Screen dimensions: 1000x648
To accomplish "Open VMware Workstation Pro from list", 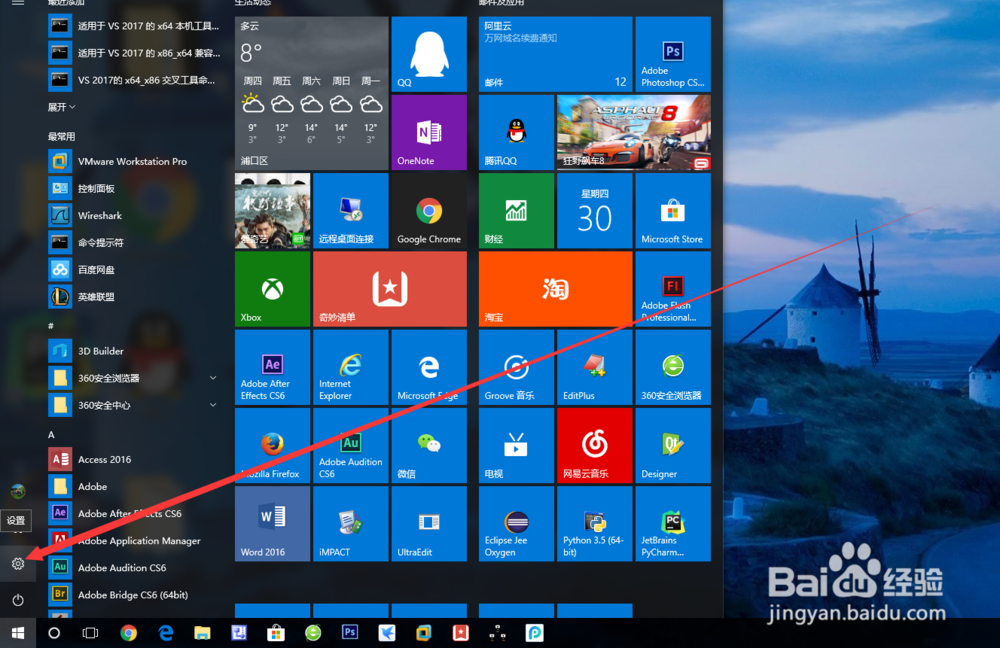I will [135, 161].
